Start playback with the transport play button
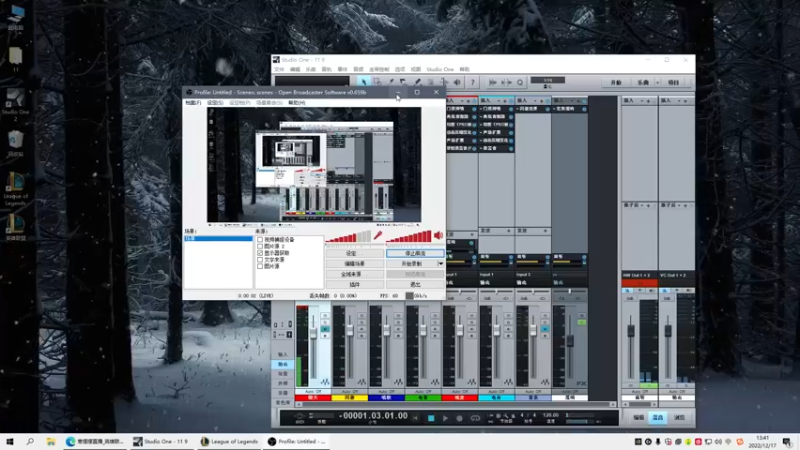Viewport: 800px width, 450px height. (445, 418)
